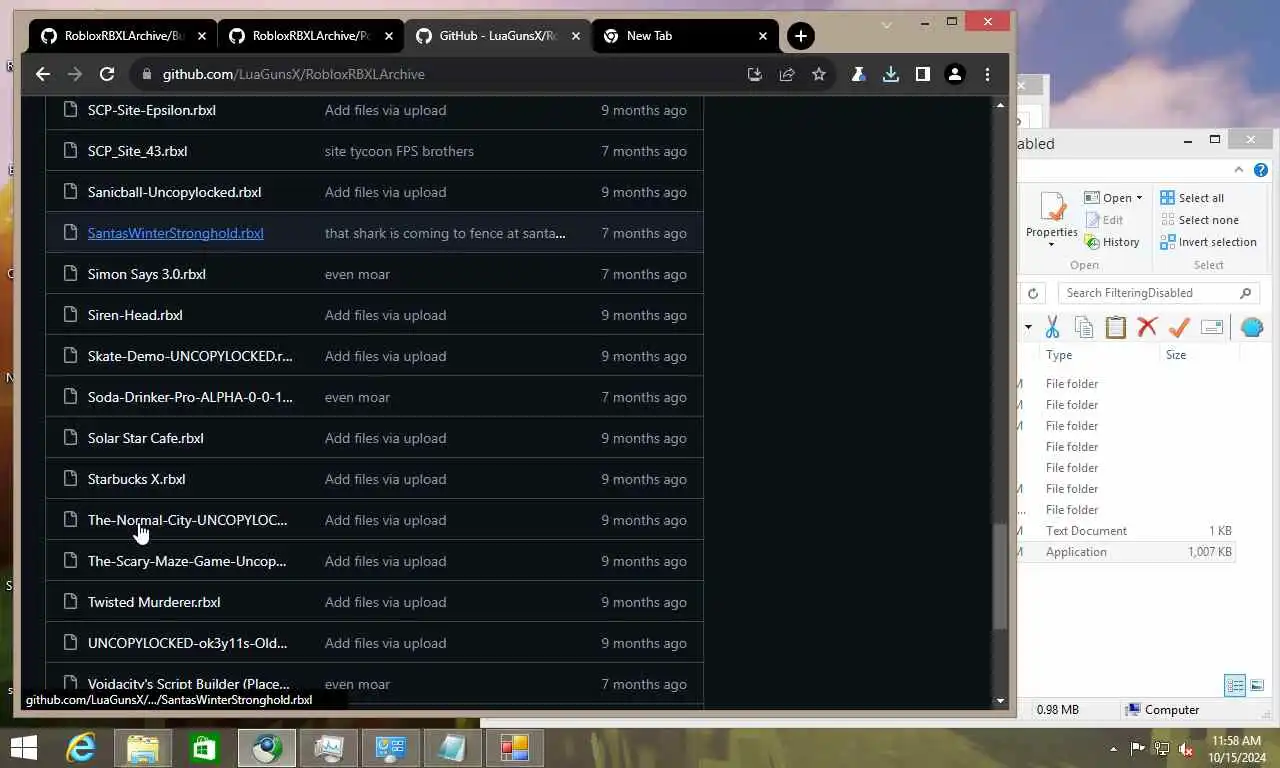Click History in File Explorer ribbon

click(1112, 242)
